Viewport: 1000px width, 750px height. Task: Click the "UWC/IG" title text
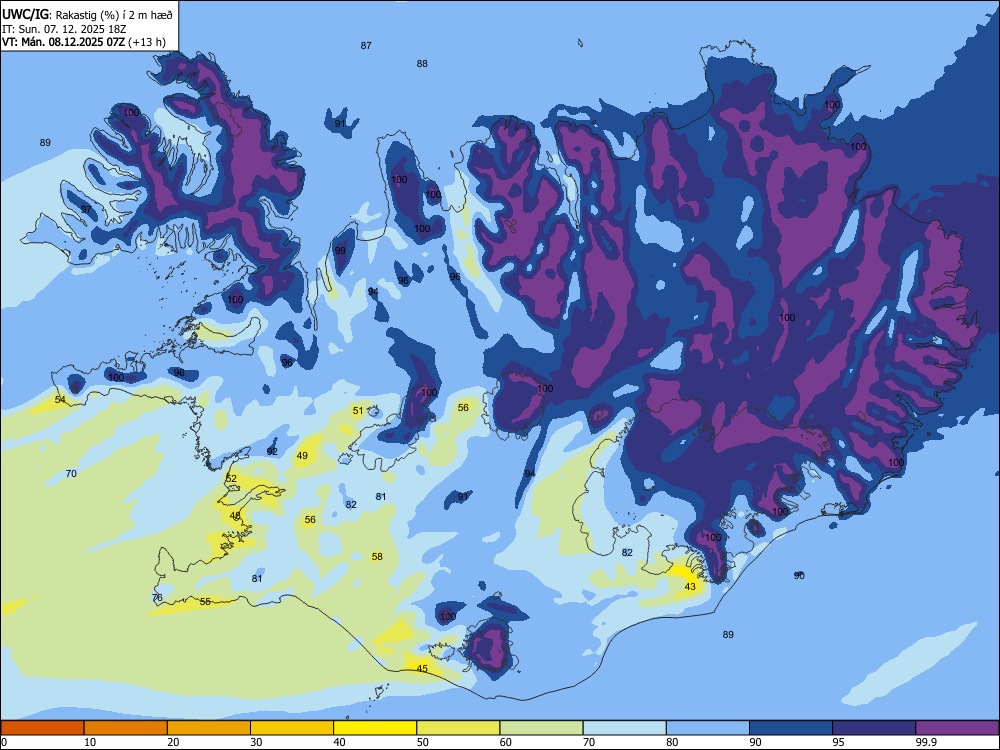(25, 15)
